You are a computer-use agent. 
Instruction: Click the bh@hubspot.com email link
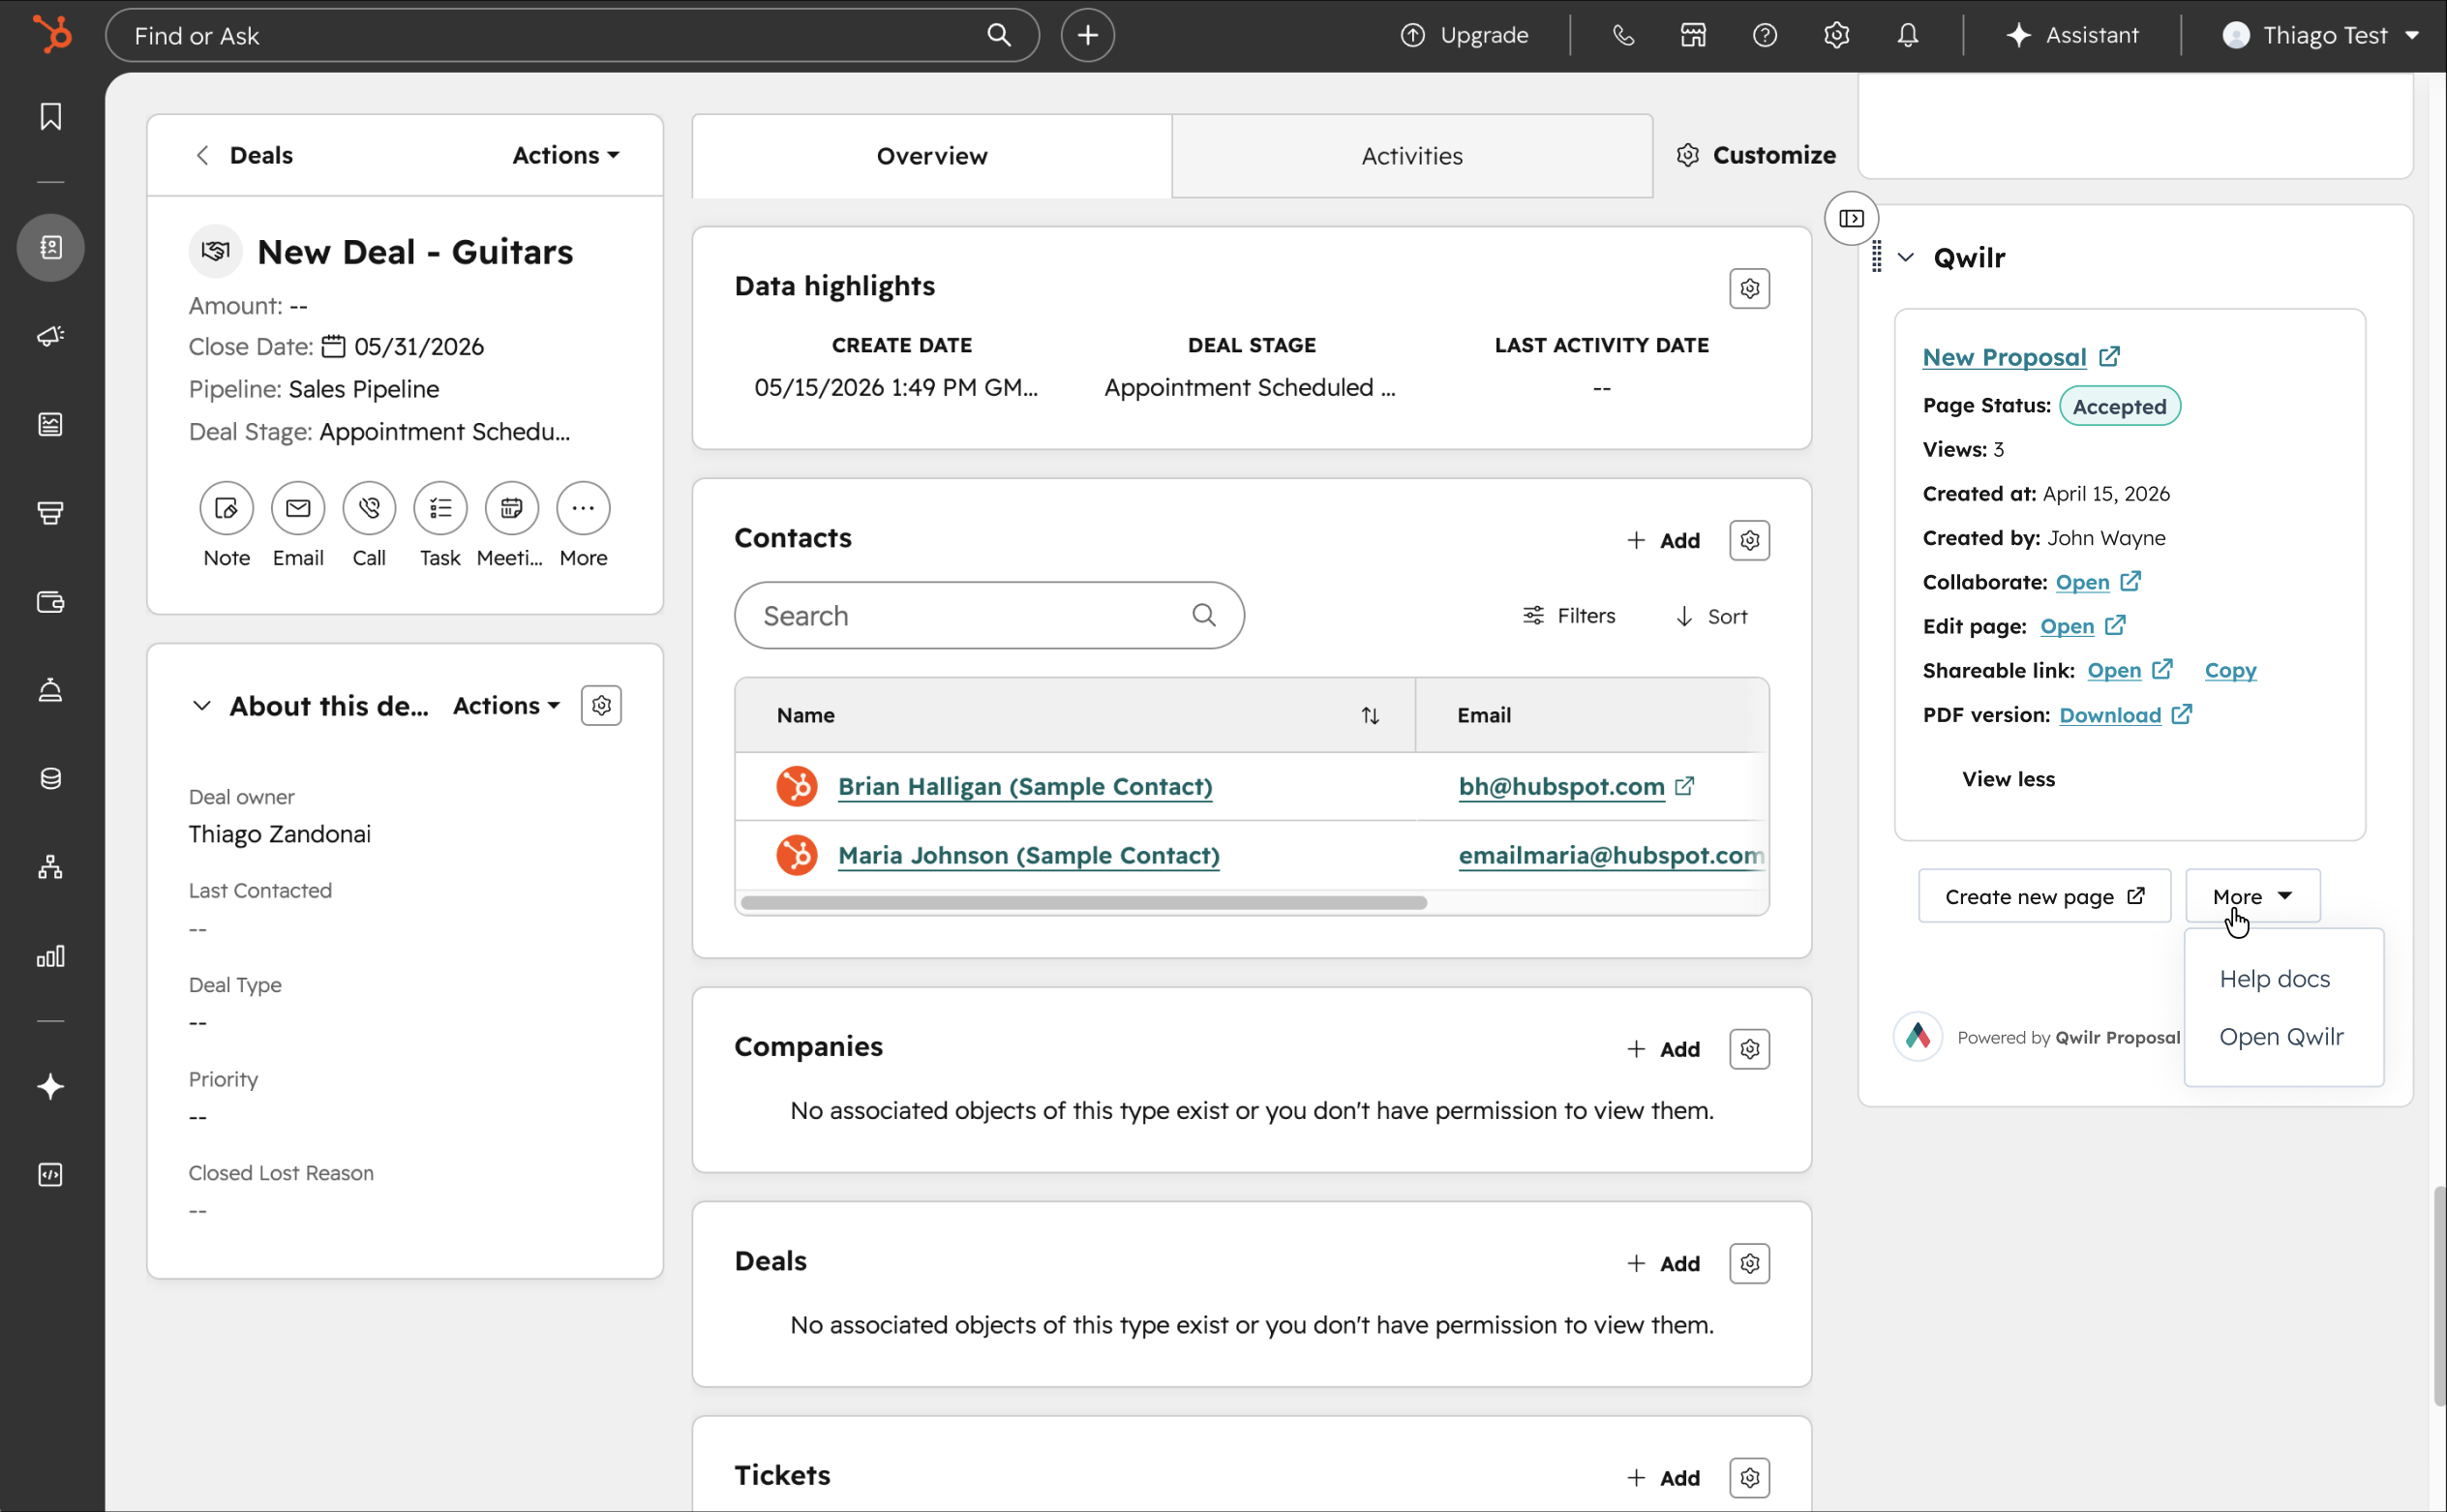pos(1561,786)
